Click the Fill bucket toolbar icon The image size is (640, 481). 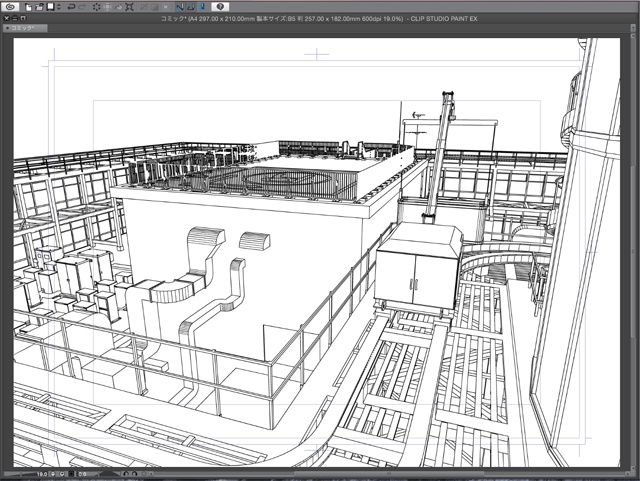[x=118, y=7]
